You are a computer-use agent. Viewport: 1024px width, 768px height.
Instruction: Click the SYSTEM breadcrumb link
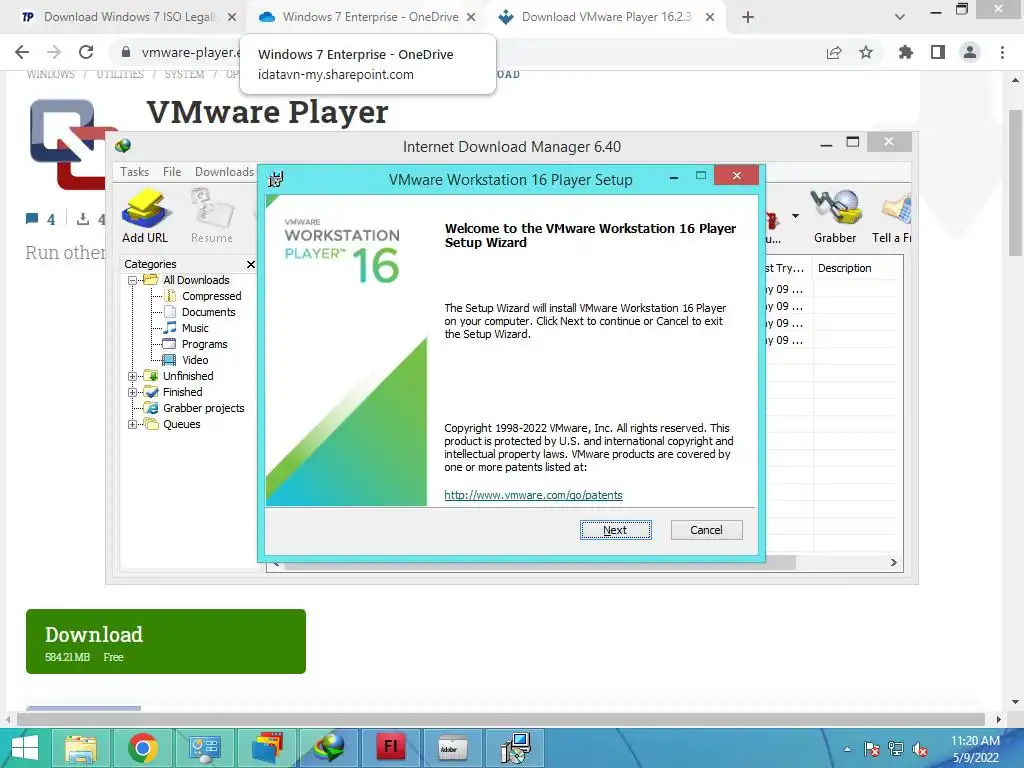[x=184, y=74]
